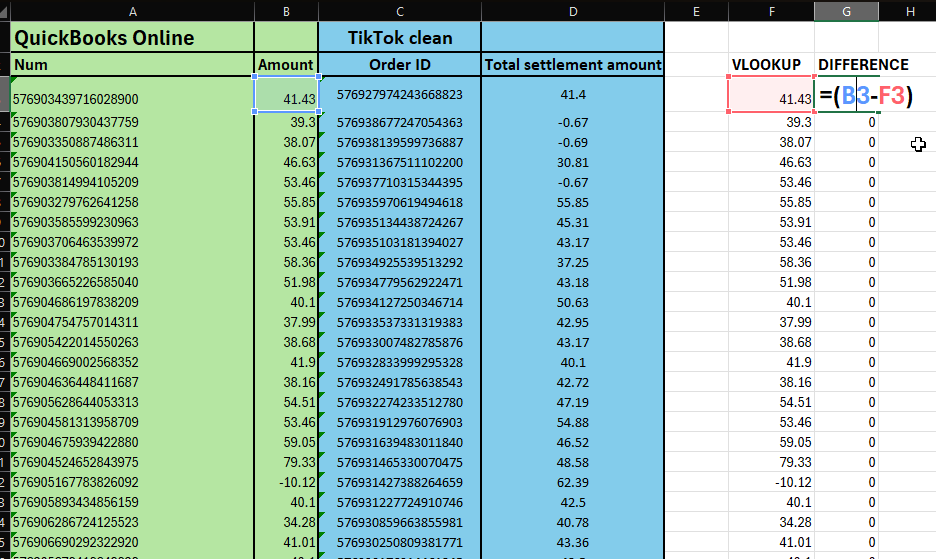Click Order ID cell 576938677247054363
The width and height of the screenshot is (936, 559).
tap(399, 122)
